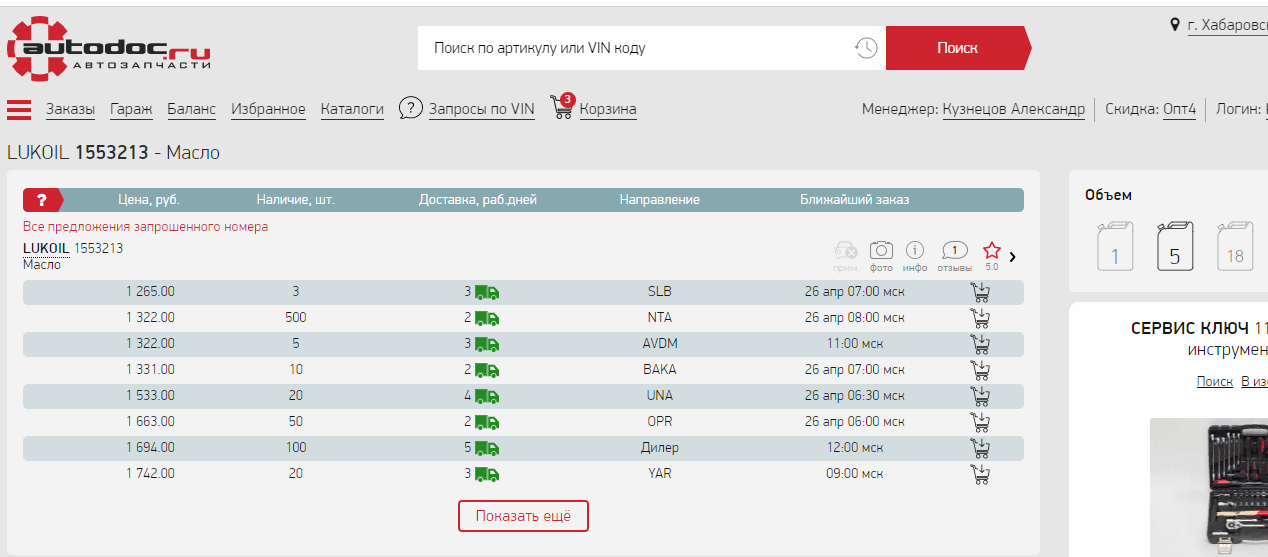Click the Направление column header
The width and height of the screenshot is (1268, 557).
(x=660, y=200)
